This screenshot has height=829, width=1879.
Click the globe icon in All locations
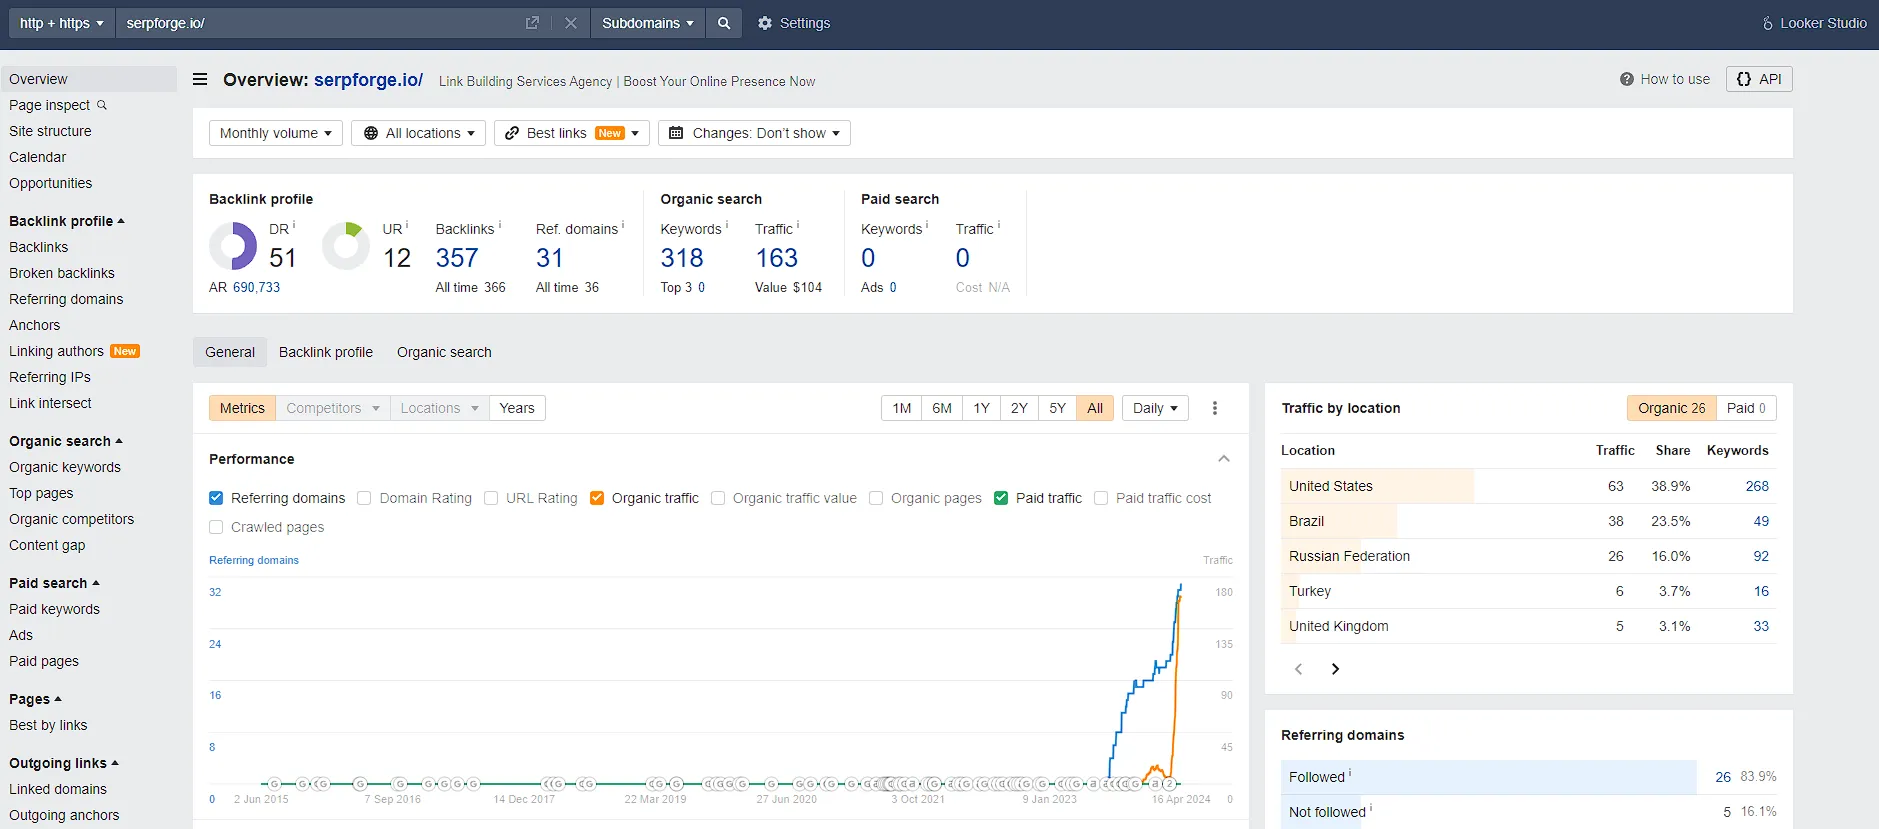point(371,133)
